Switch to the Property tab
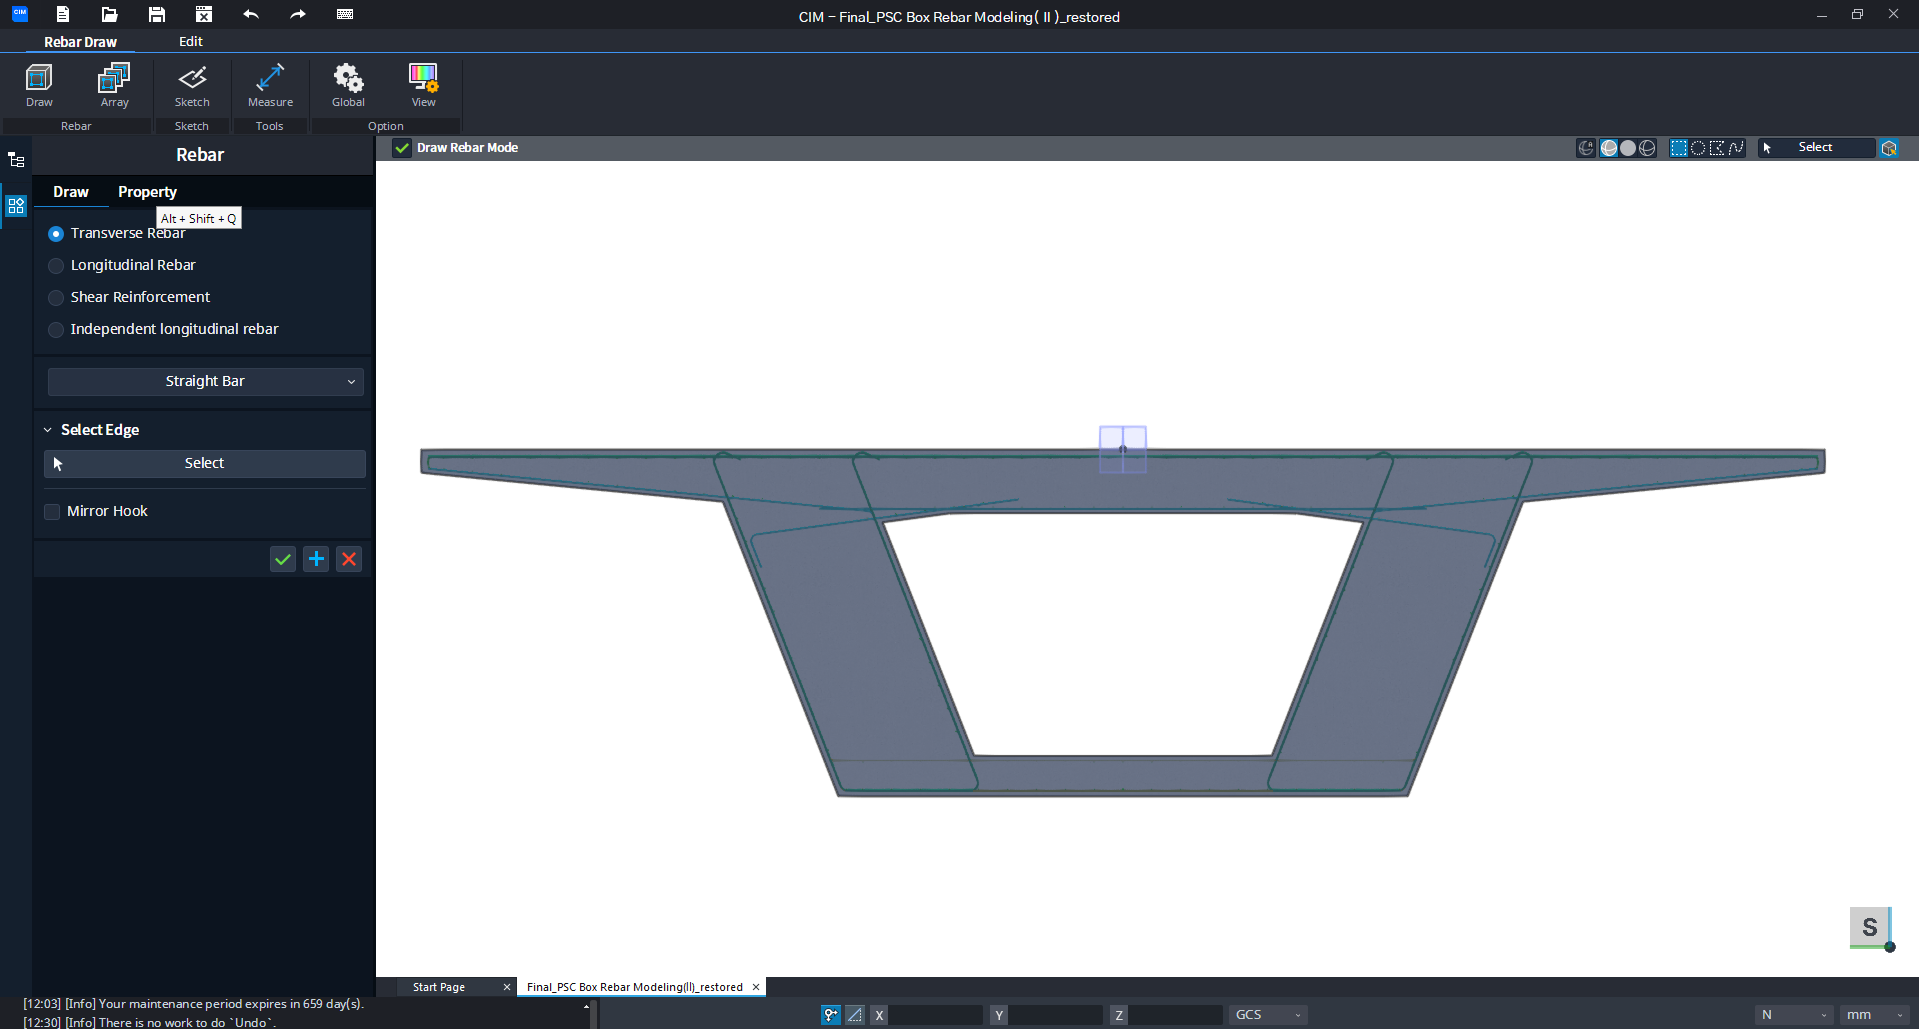Screen dimensions: 1919x1029 147,192
